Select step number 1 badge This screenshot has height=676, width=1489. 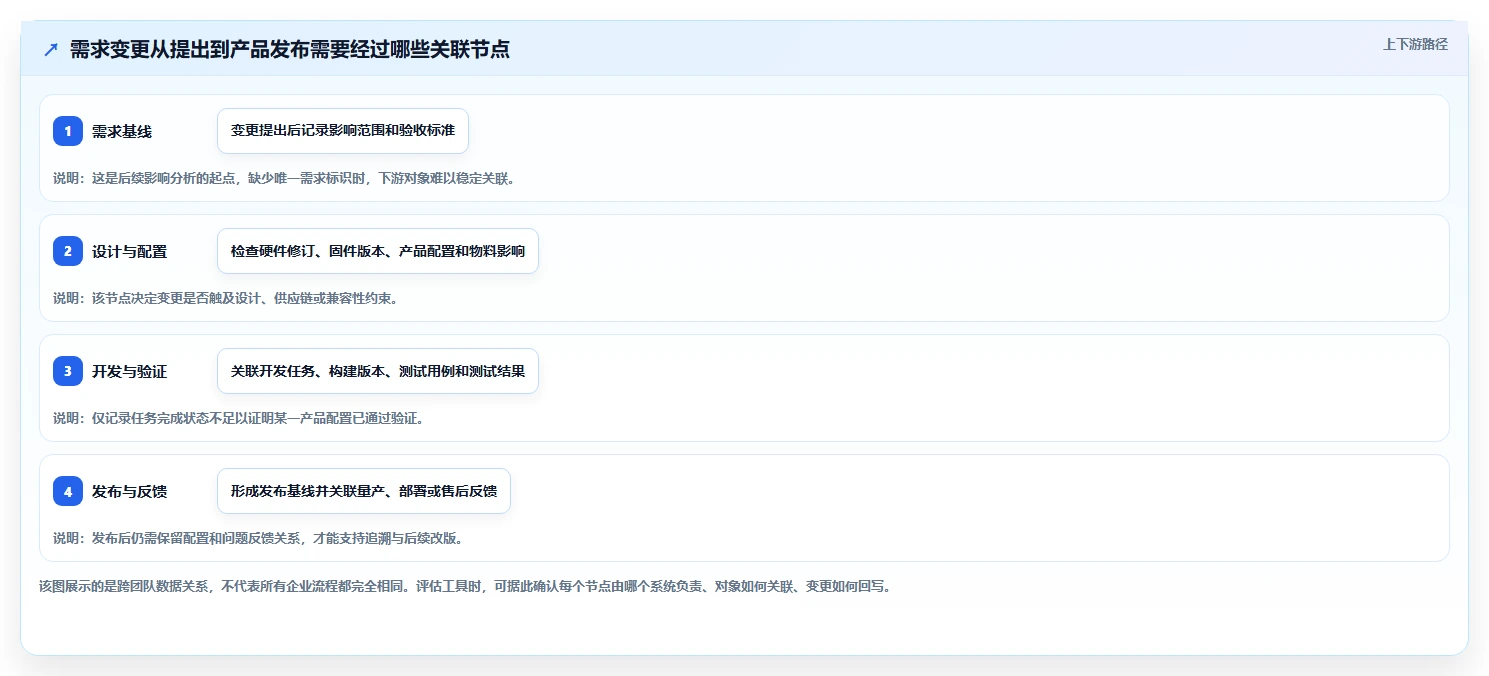(68, 131)
